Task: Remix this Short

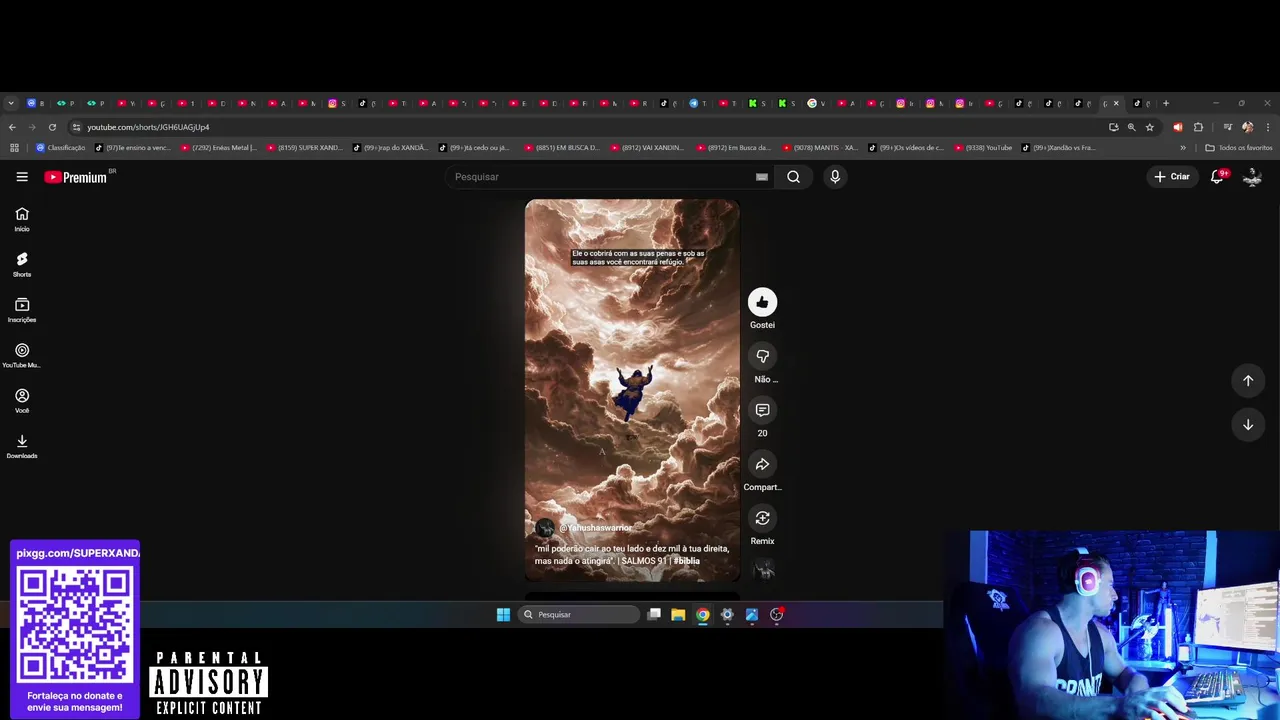Action: tap(762, 518)
